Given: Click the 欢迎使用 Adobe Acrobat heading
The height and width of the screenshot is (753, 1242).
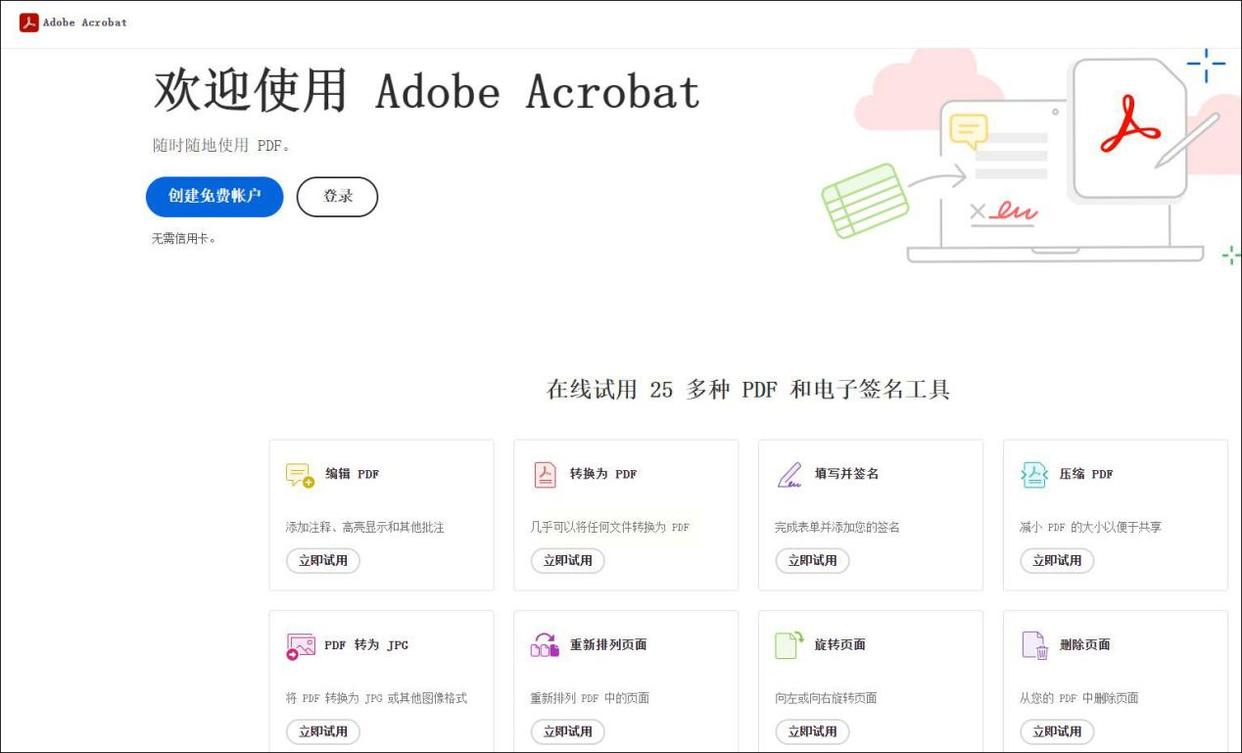Looking at the screenshot, I should click(x=426, y=91).
